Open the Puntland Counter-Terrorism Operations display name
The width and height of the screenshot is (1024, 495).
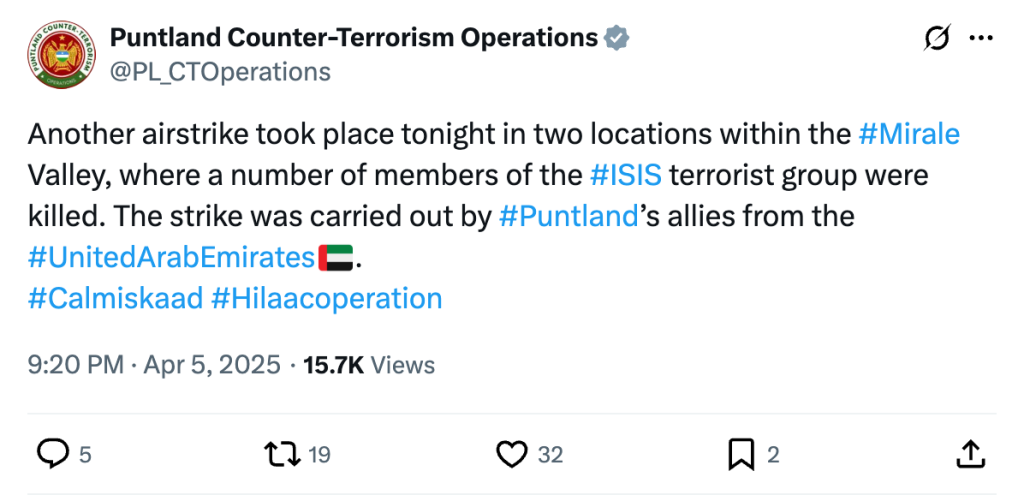click(353, 38)
